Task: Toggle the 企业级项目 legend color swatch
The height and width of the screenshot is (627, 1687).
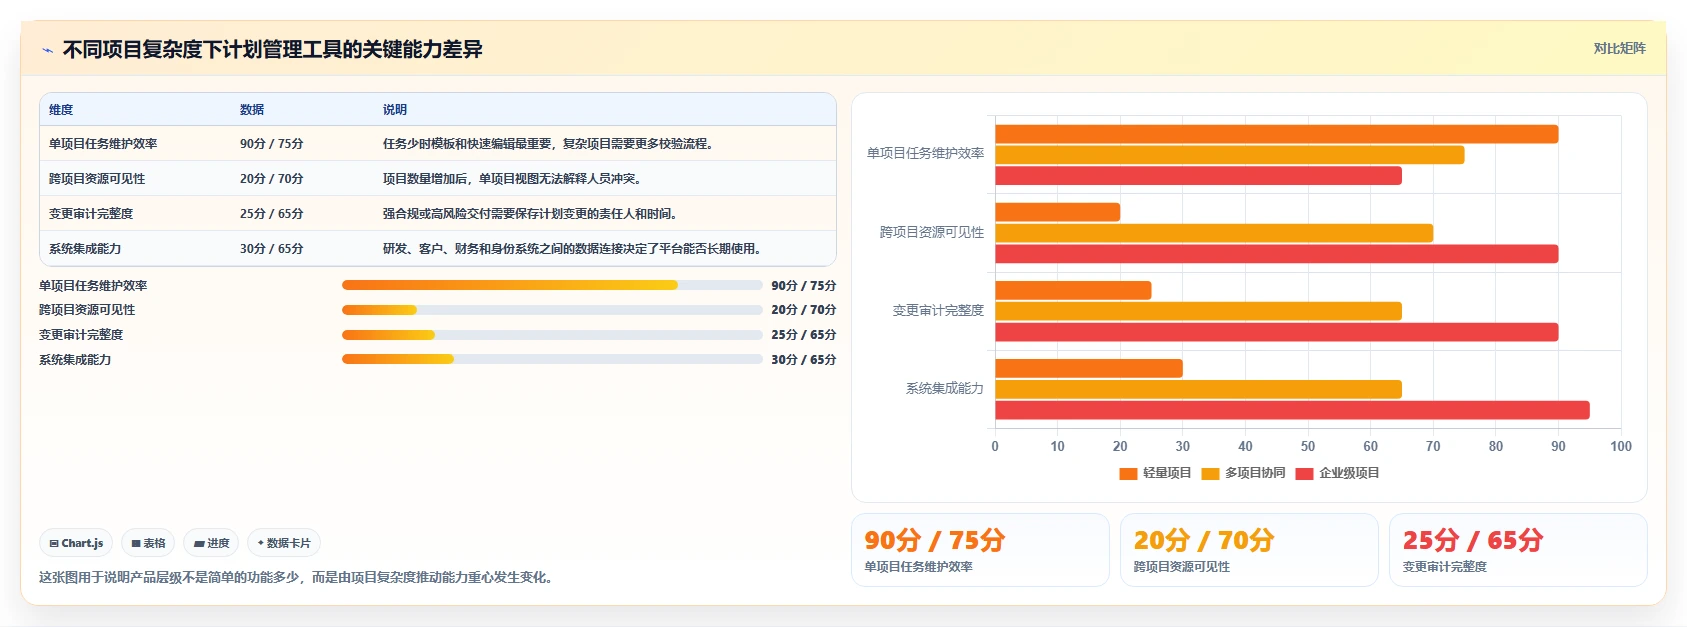Action: (1304, 474)
